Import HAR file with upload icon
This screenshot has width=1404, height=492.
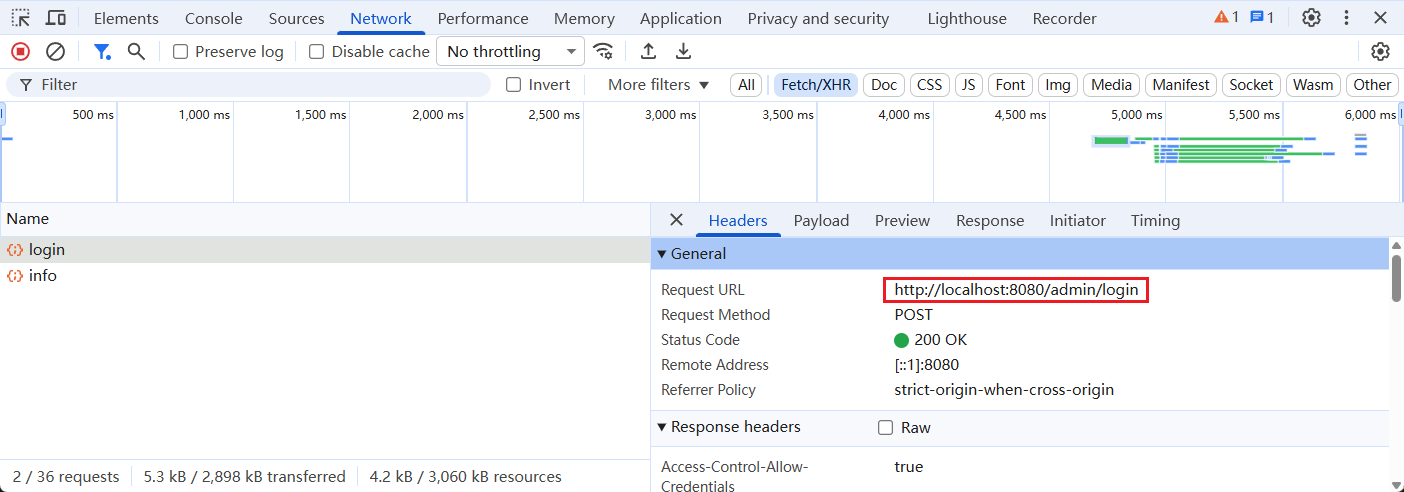(649, 52)
